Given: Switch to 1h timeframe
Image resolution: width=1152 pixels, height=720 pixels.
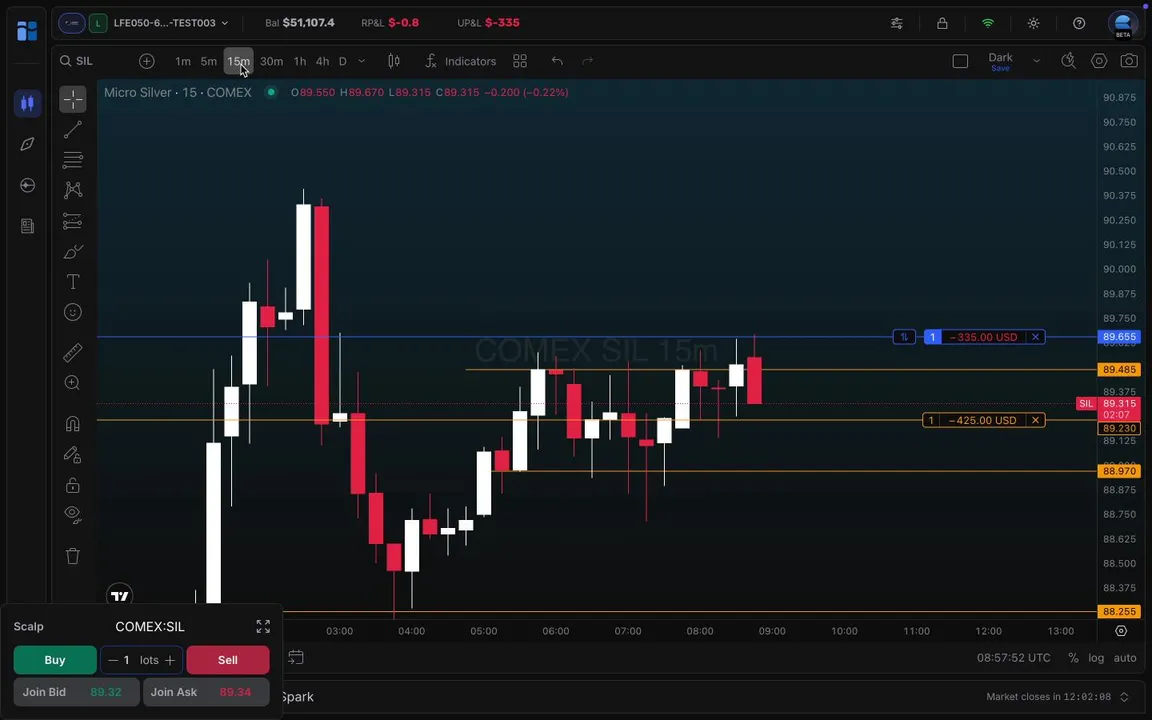Looking at the screenshot, I should 300,61.
